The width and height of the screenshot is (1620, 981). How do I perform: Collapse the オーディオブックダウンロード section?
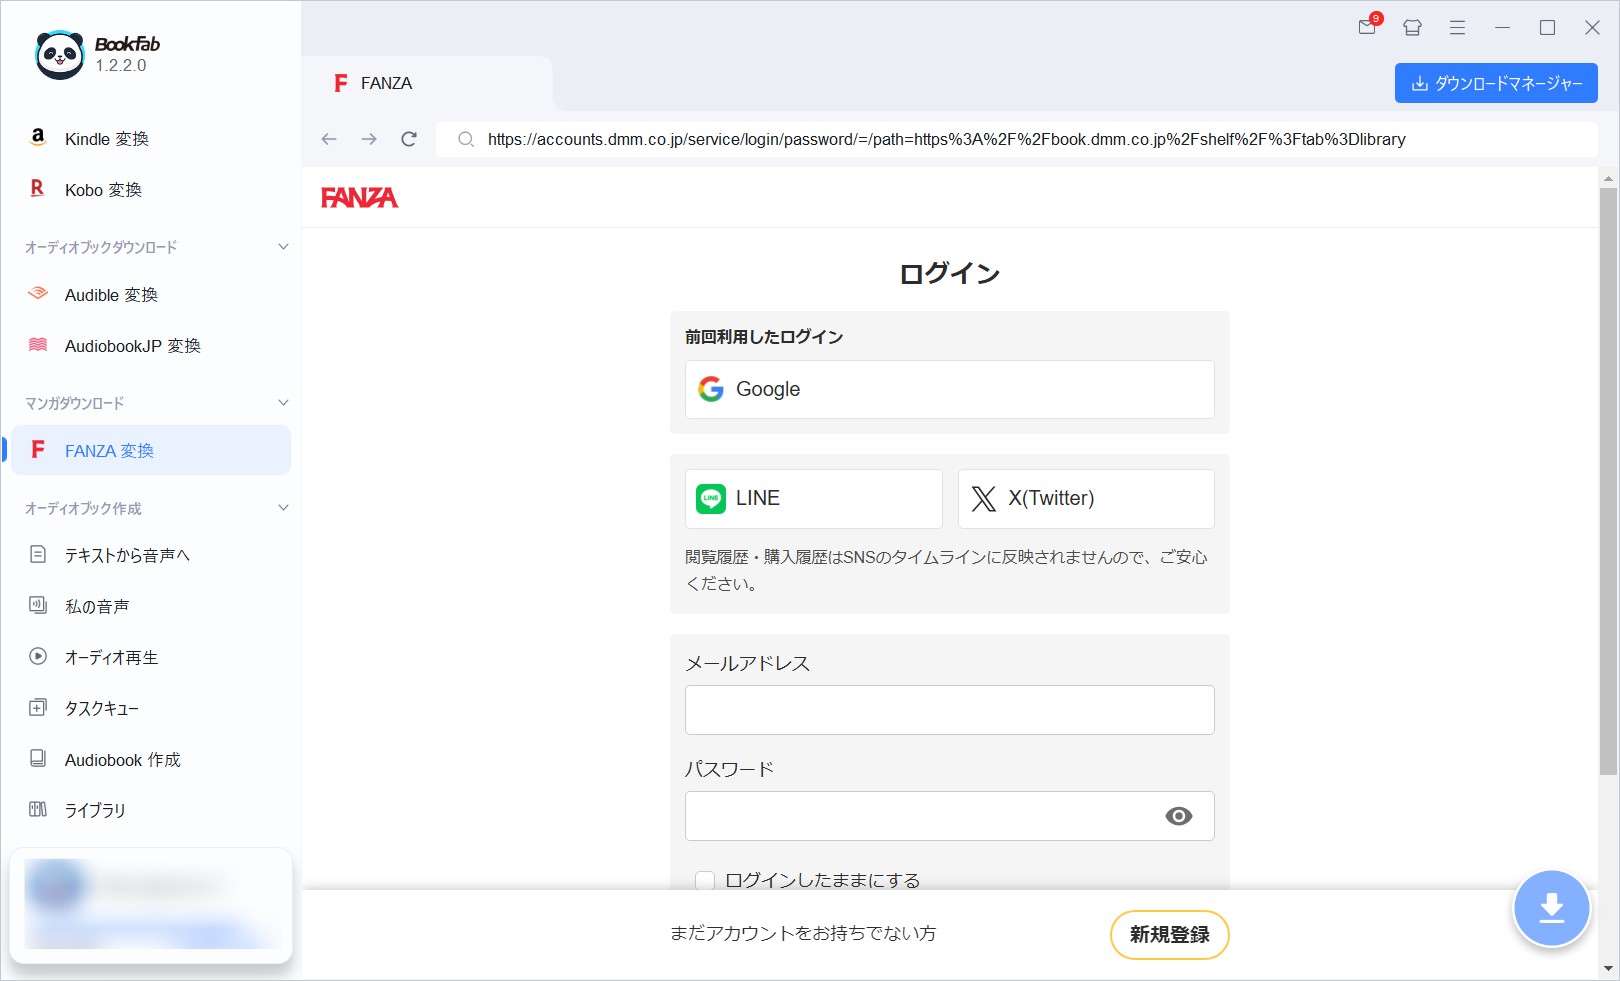click(283, 247)
